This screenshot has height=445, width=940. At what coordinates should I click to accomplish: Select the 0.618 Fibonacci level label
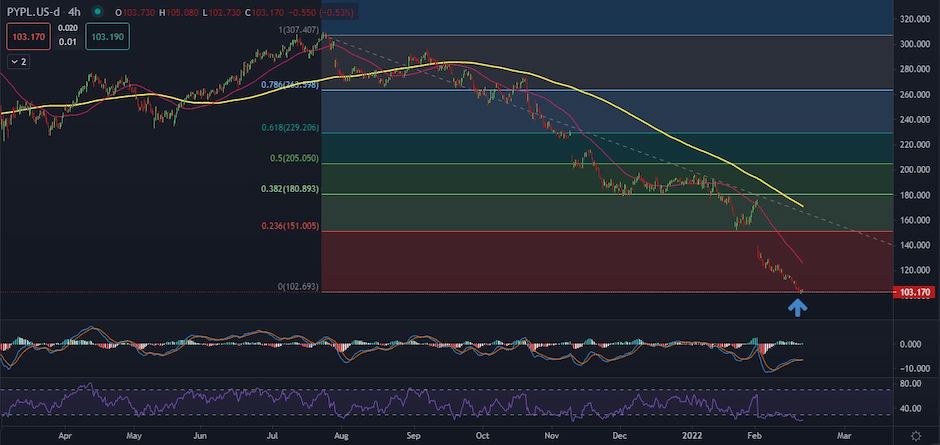(x=289, y=129)
